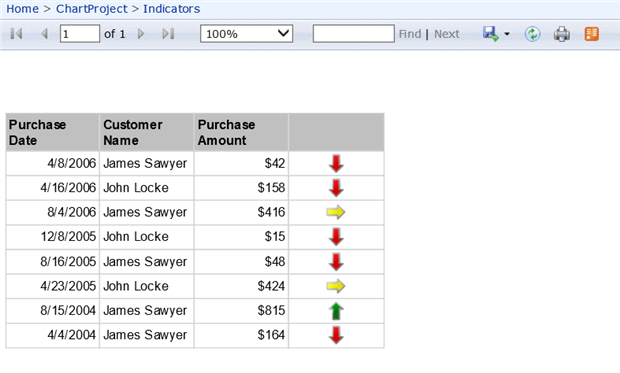Click the export save disk icon

pyautogui.click(x=491, y=34)
